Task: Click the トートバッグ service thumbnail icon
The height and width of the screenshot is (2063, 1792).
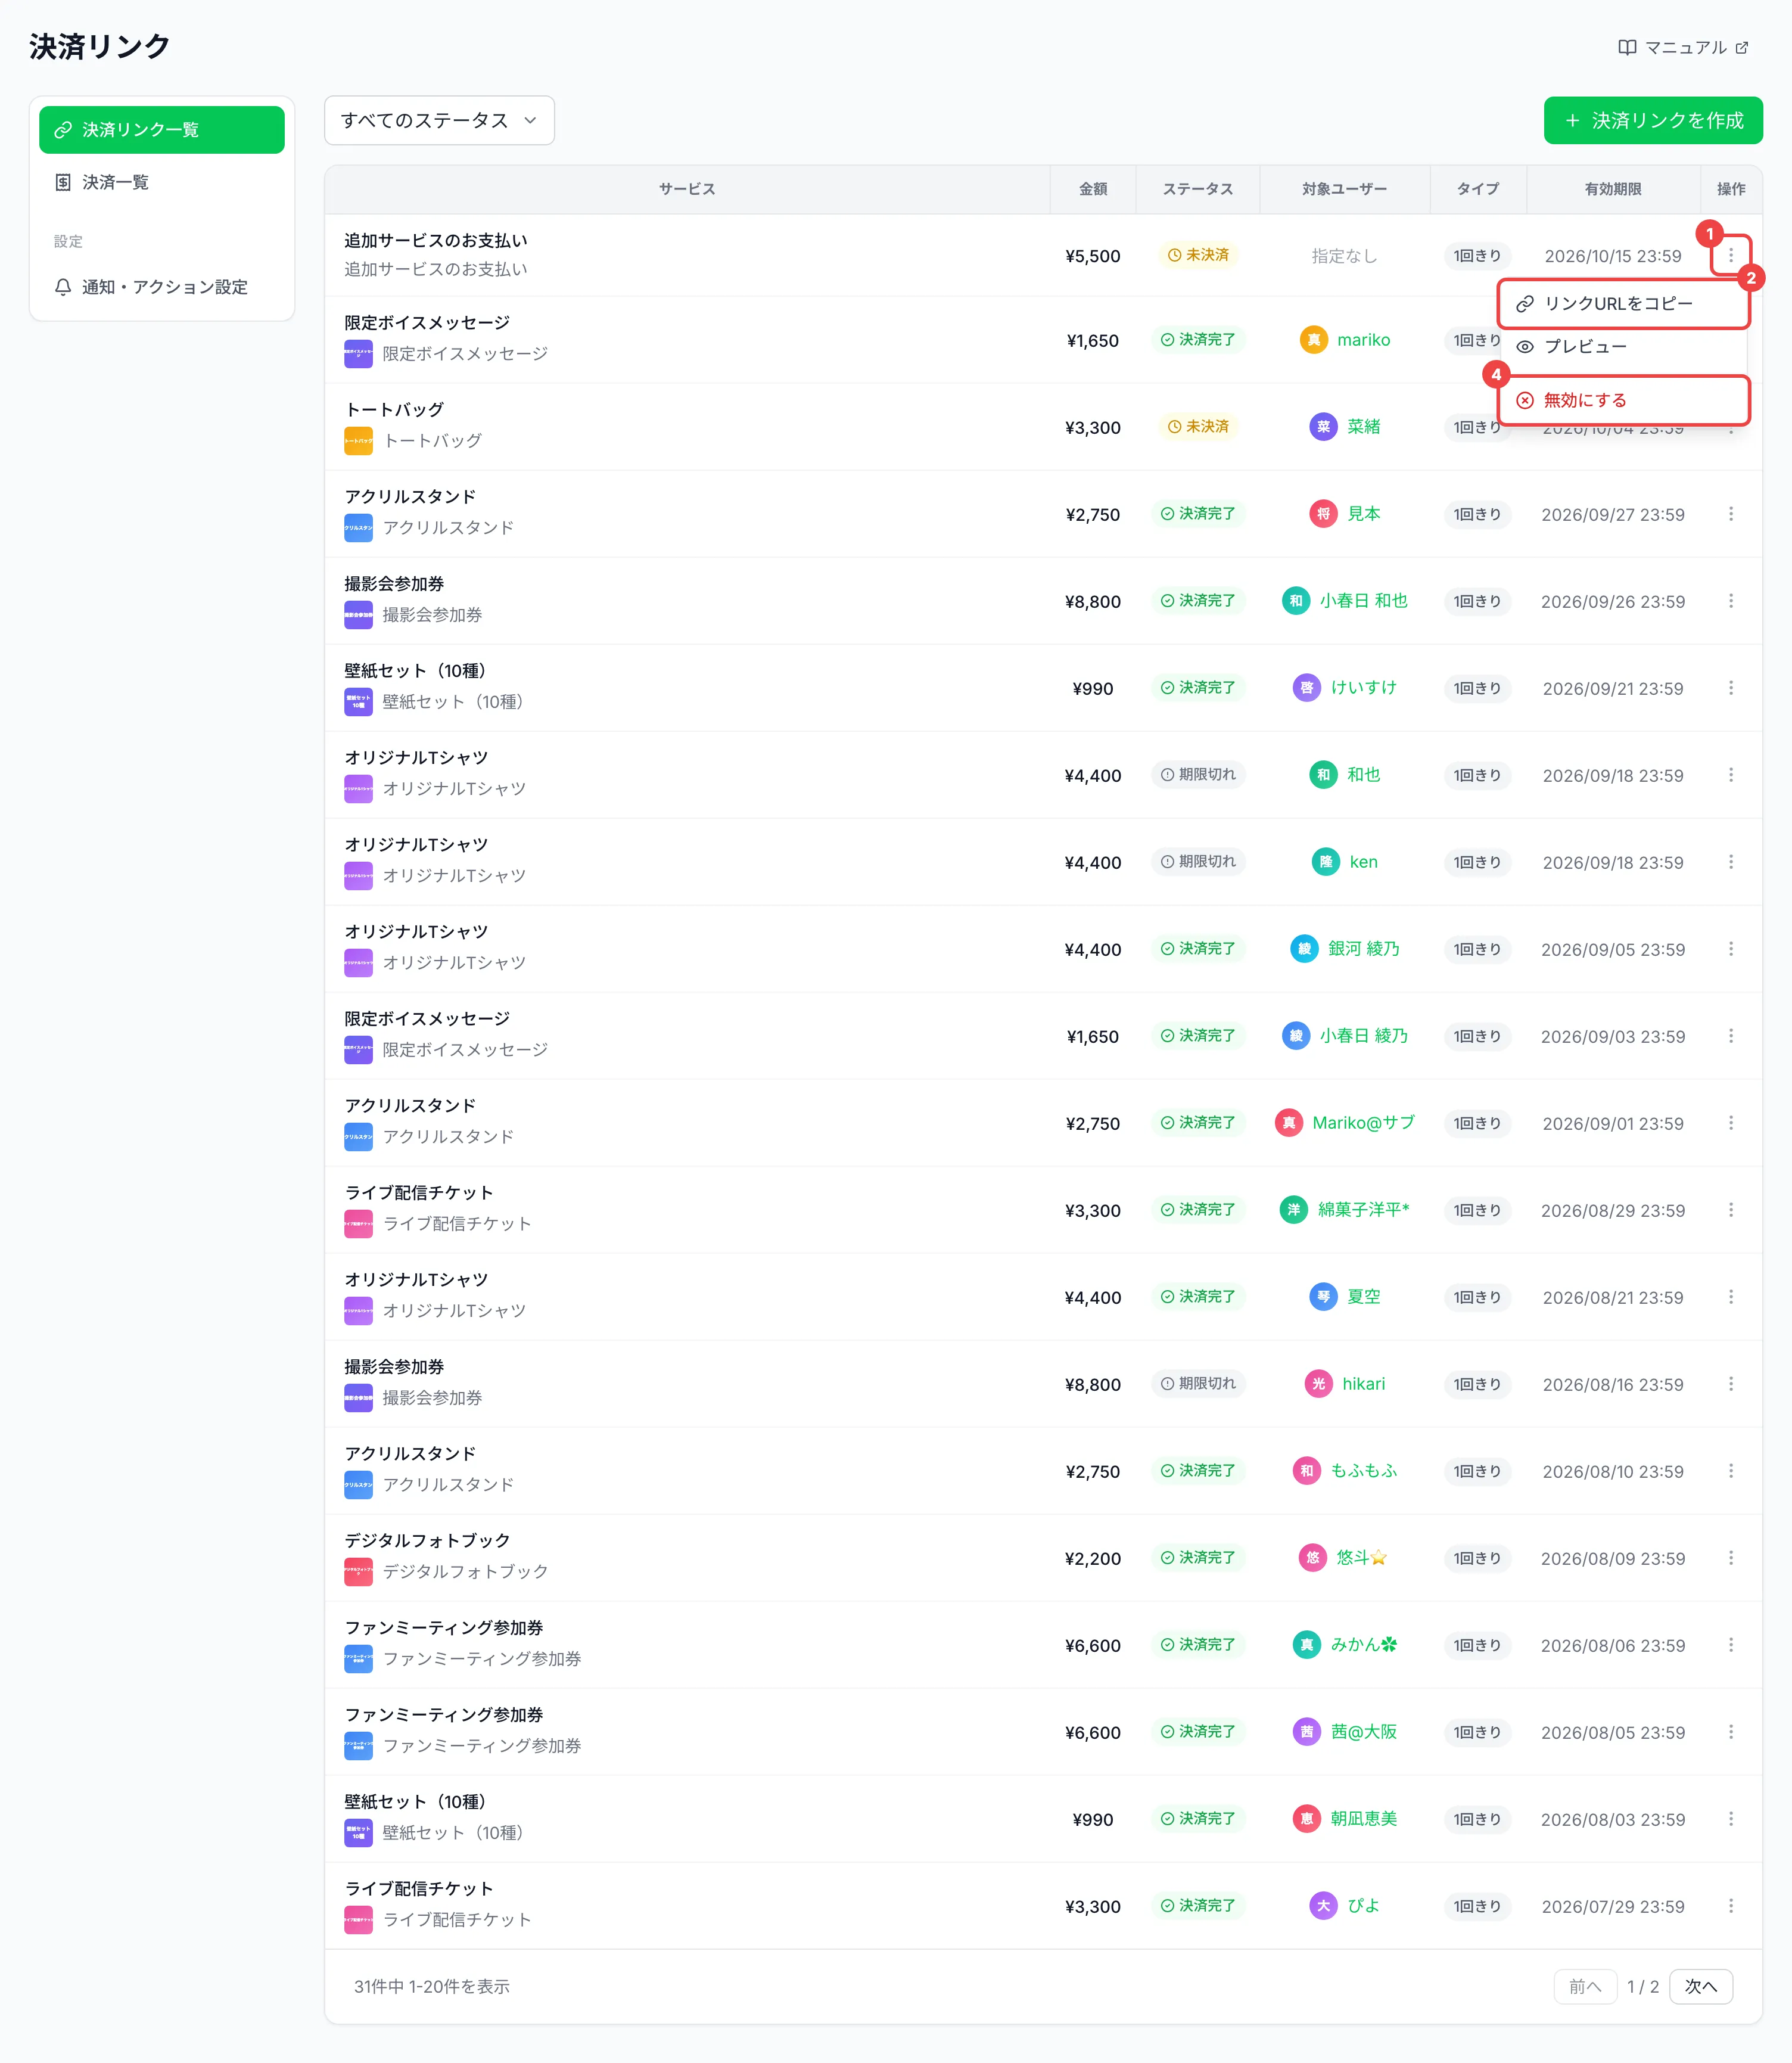Action: tap(358, 441)
